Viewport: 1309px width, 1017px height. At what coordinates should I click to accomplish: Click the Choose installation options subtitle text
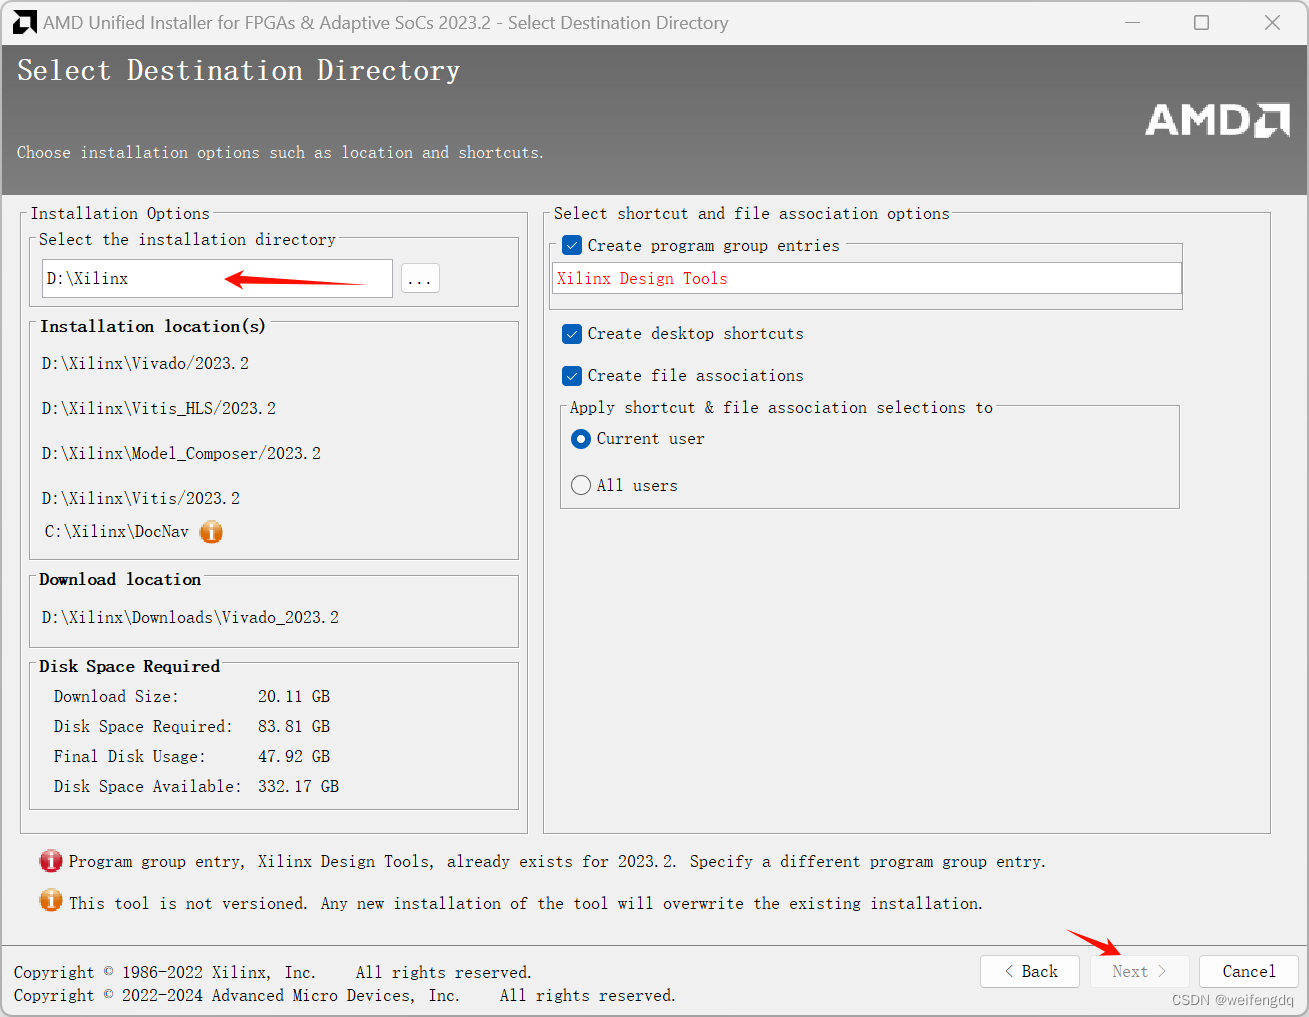click(280, 152)
